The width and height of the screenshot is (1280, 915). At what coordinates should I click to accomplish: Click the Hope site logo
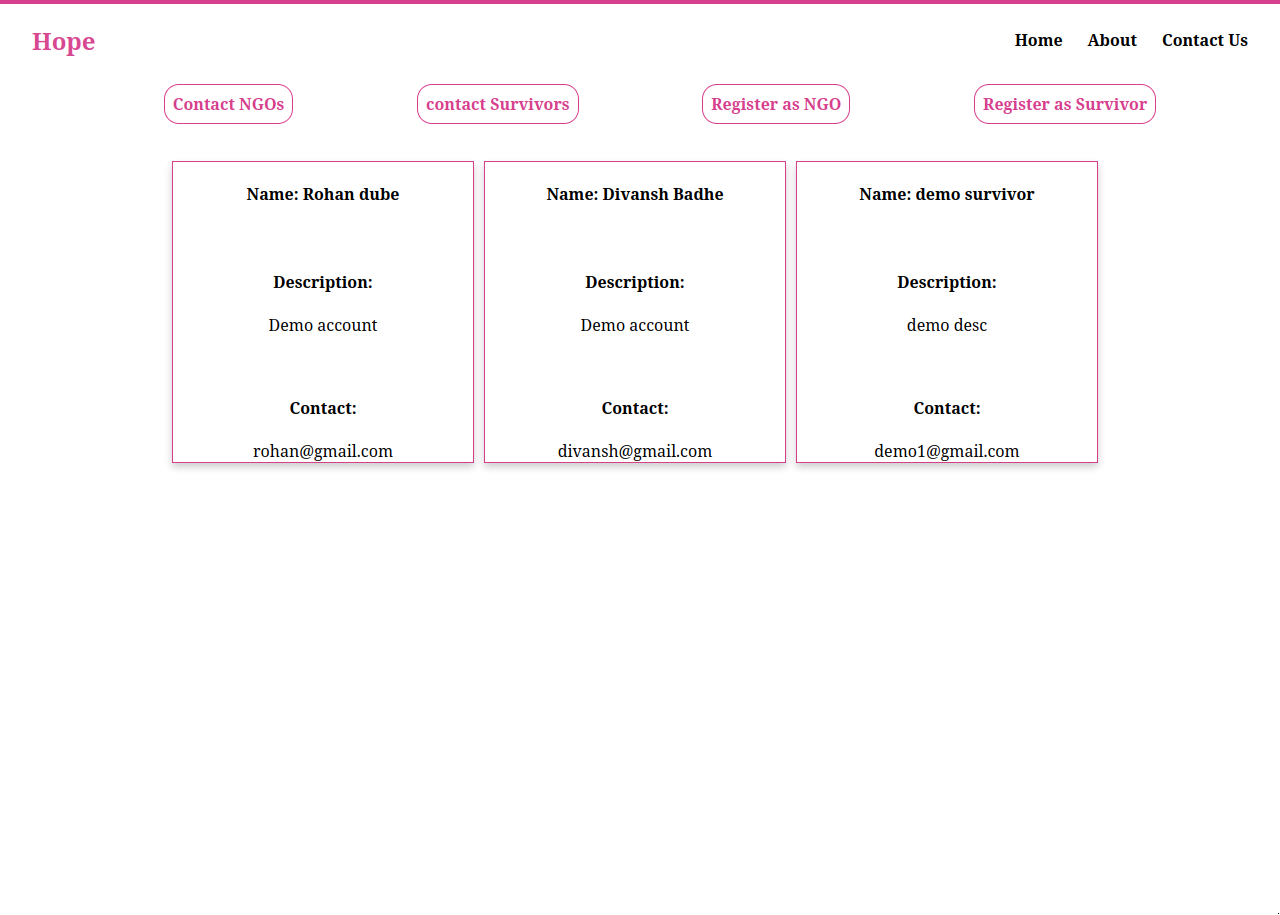coord(63,41)
